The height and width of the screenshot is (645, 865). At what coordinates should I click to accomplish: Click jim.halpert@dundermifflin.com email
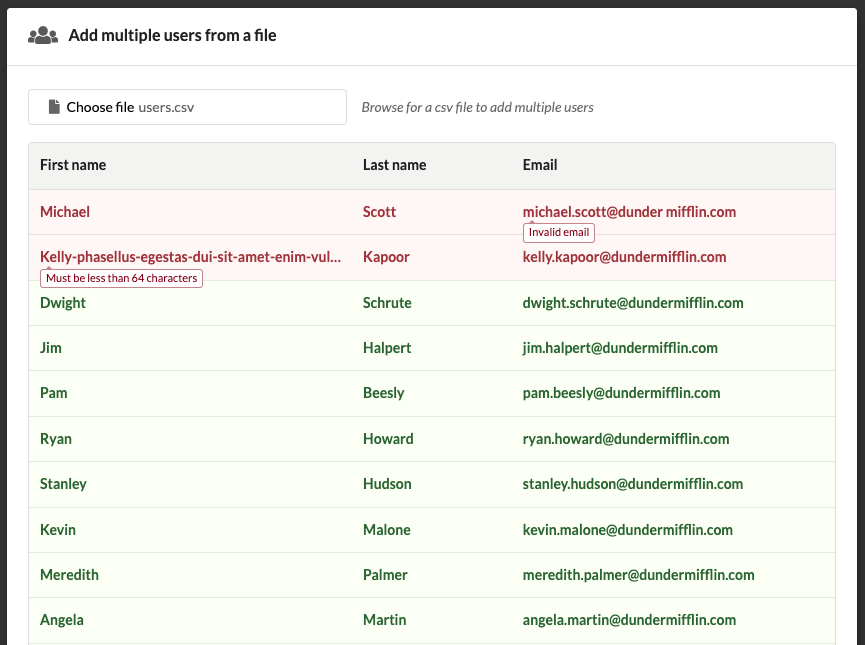[620, 348]
